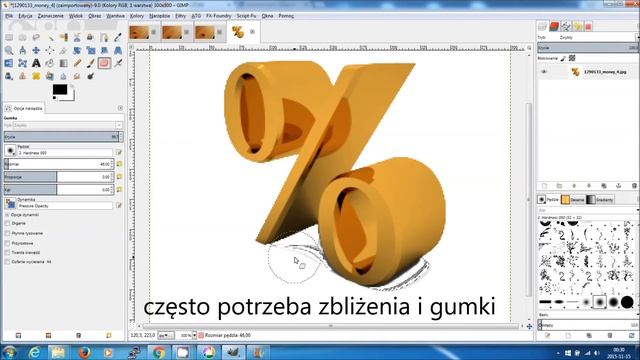640x360 pixels.
Task: Select the Scissors Select tool
Action: (77, 38)
